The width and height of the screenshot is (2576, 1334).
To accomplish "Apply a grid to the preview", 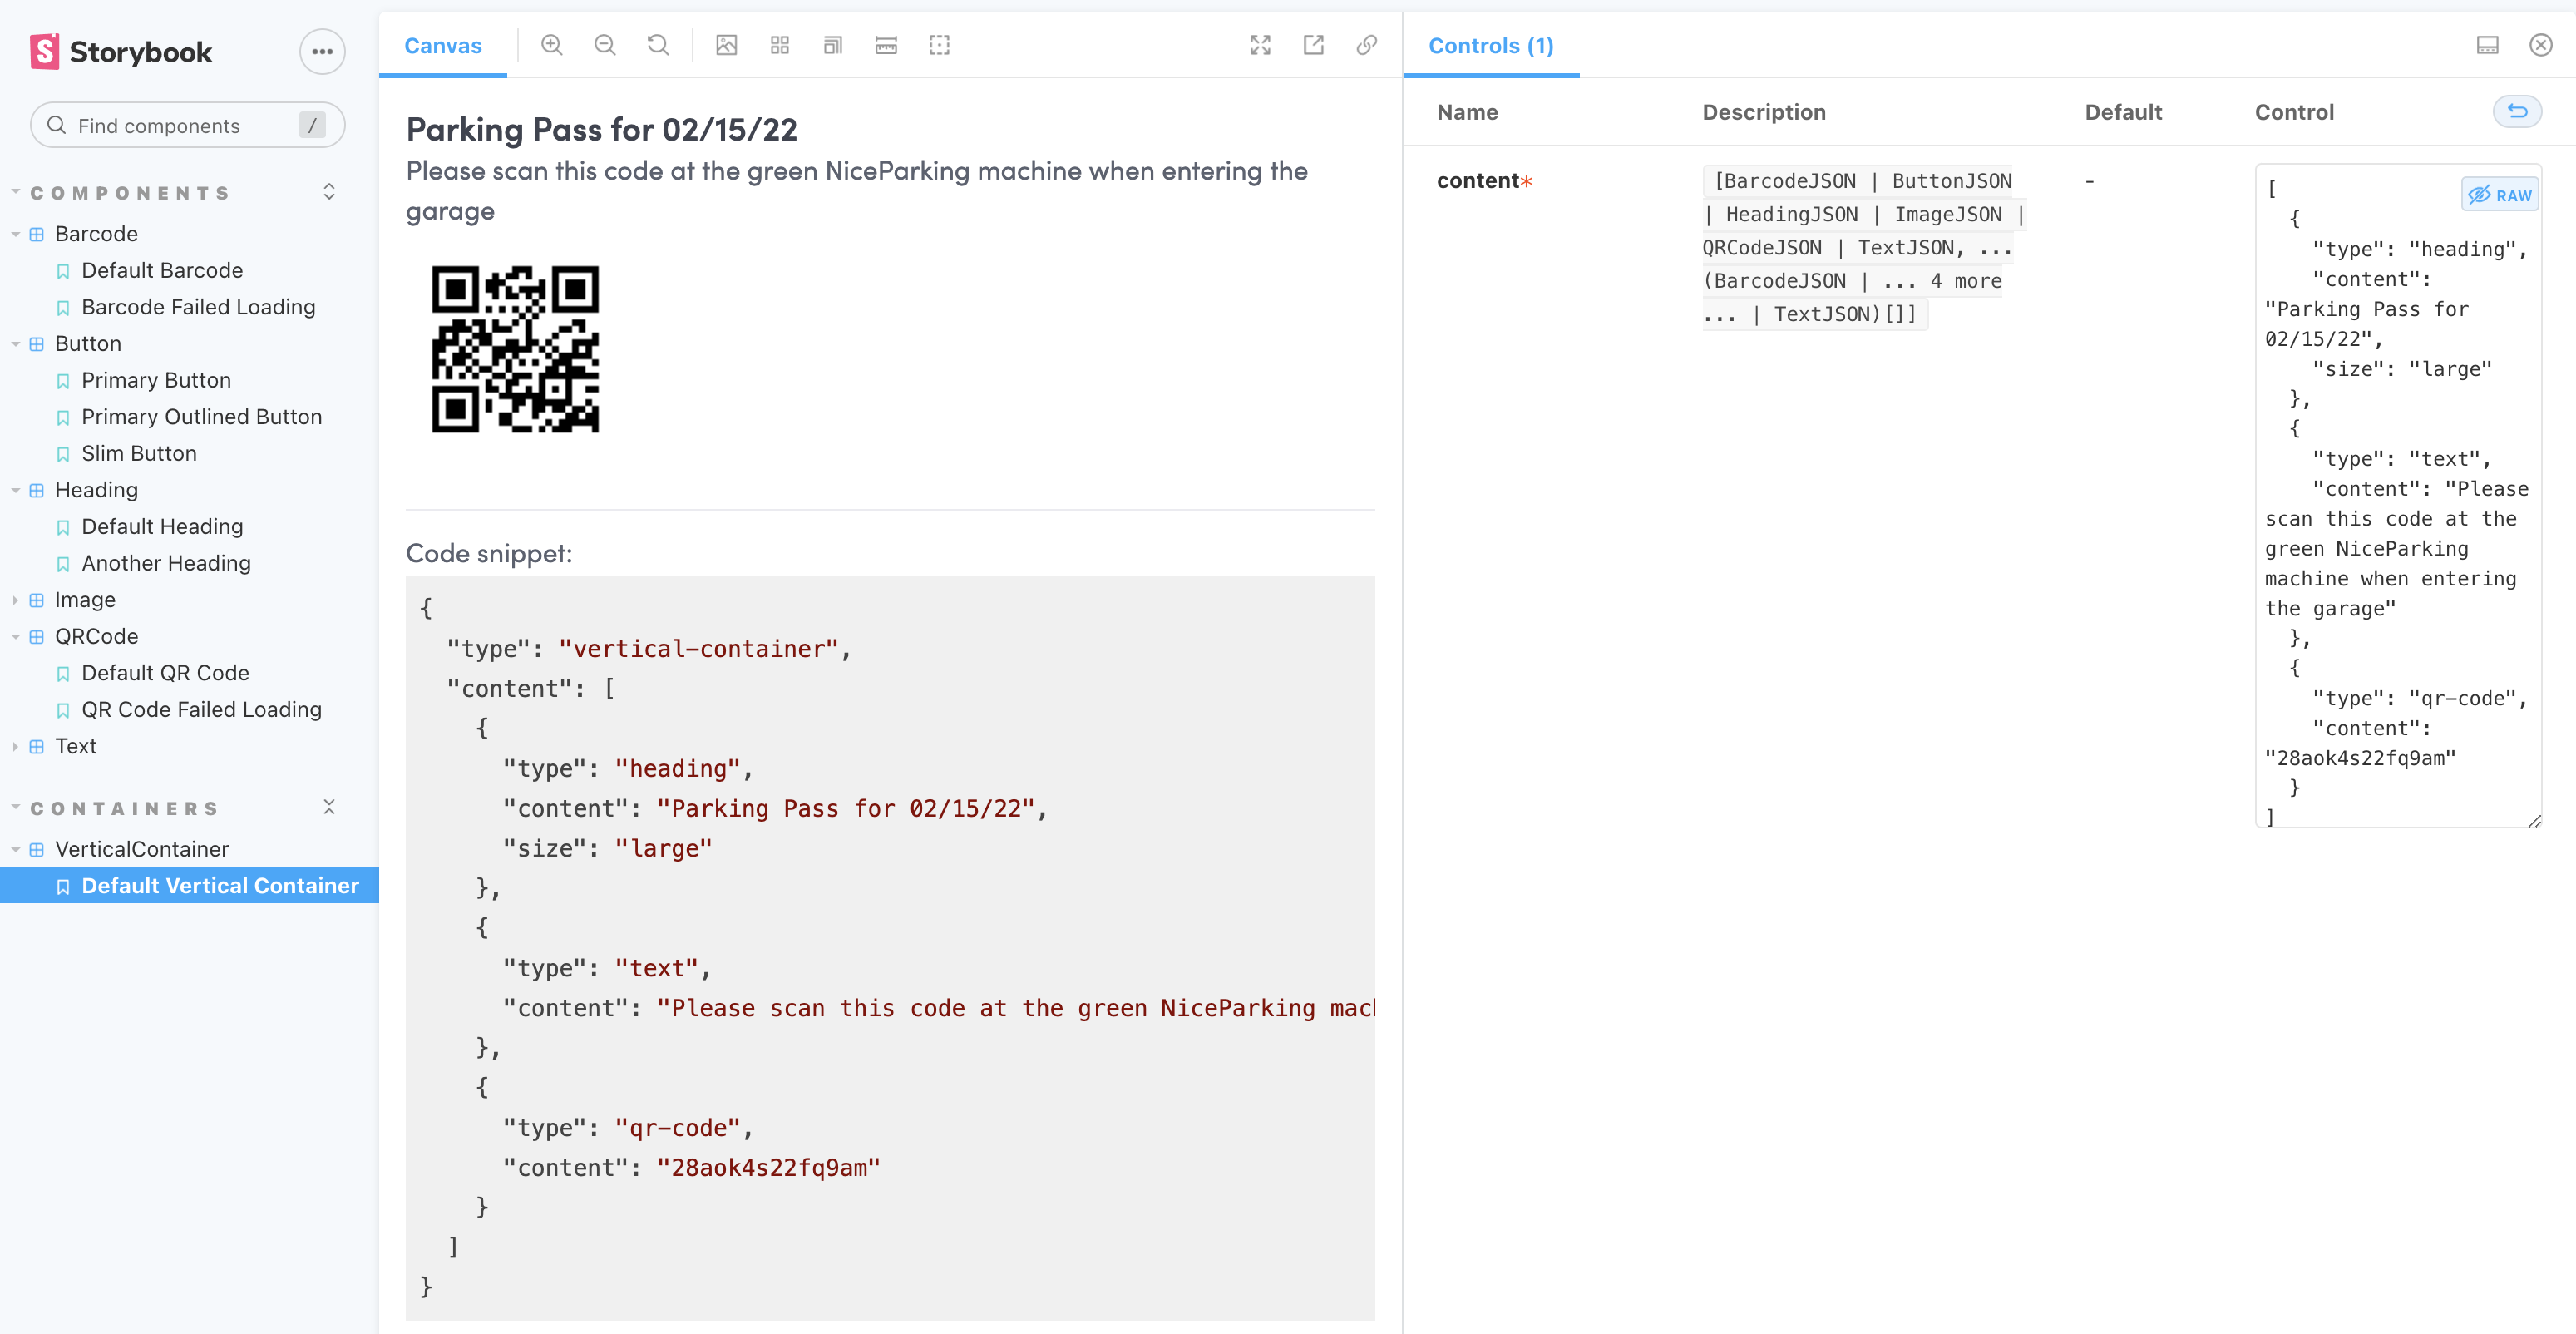I will (x=780, y=45).
